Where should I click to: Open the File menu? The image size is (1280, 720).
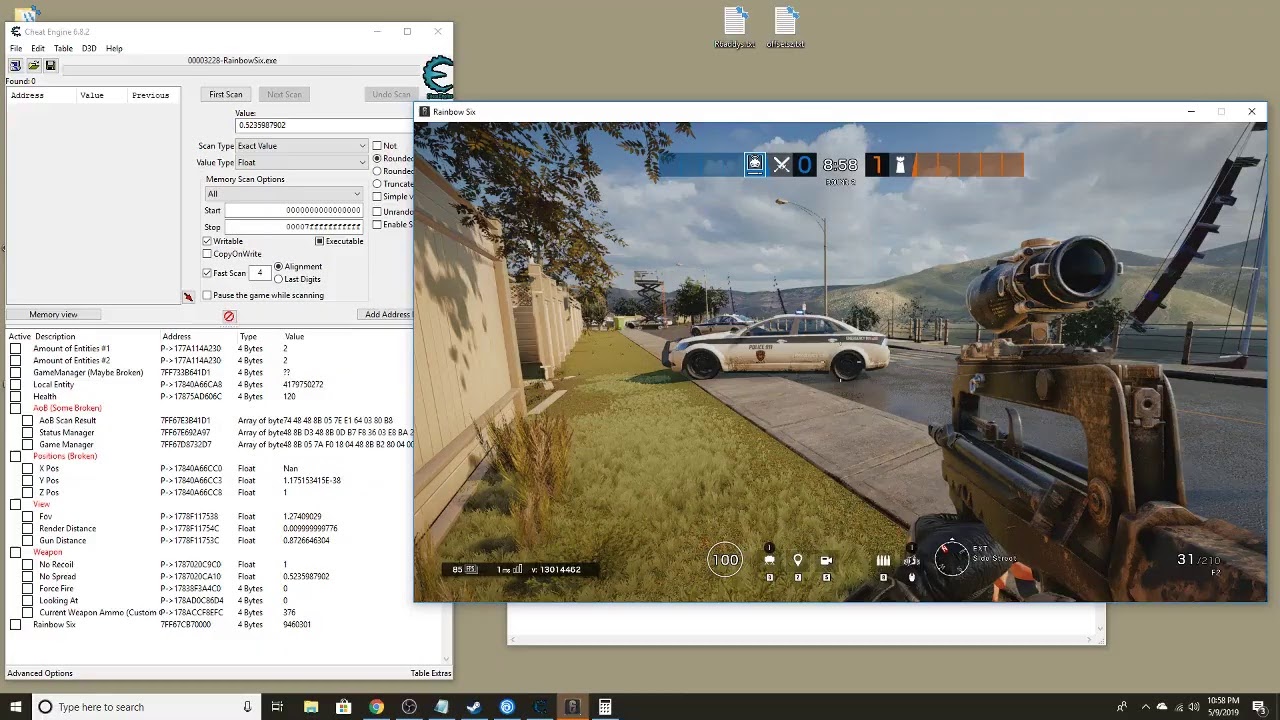16,48
